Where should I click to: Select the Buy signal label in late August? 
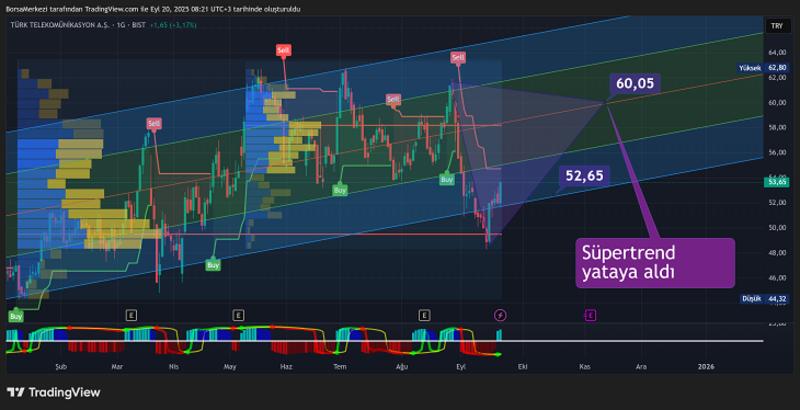coord(447,180)
